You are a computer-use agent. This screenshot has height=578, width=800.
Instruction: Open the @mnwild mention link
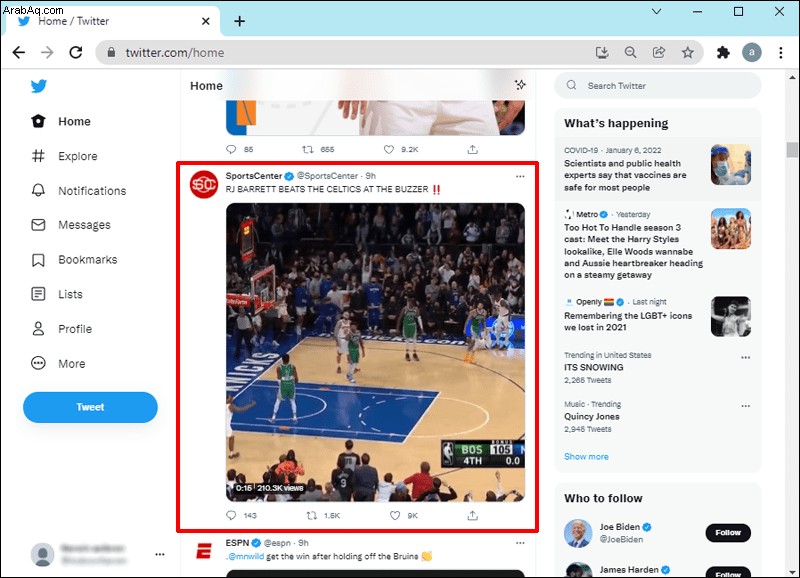245,556
